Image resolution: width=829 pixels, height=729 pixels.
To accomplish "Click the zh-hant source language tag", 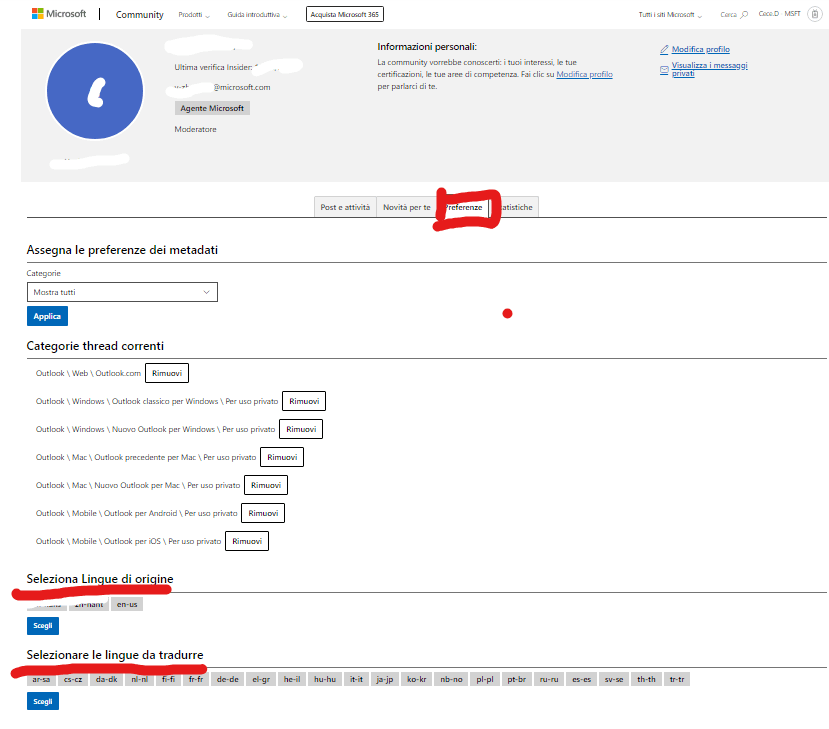I will [x=89, y=604].
